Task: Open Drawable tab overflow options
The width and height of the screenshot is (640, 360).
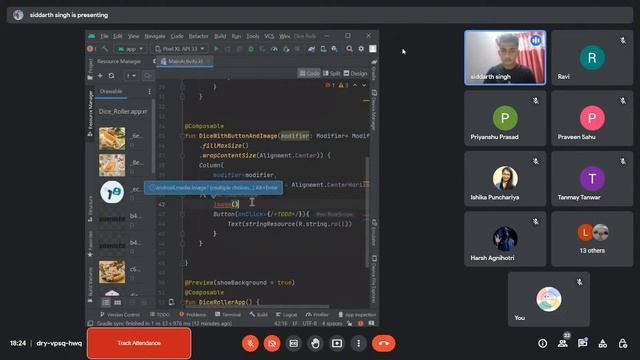Action: click(149, 91)
